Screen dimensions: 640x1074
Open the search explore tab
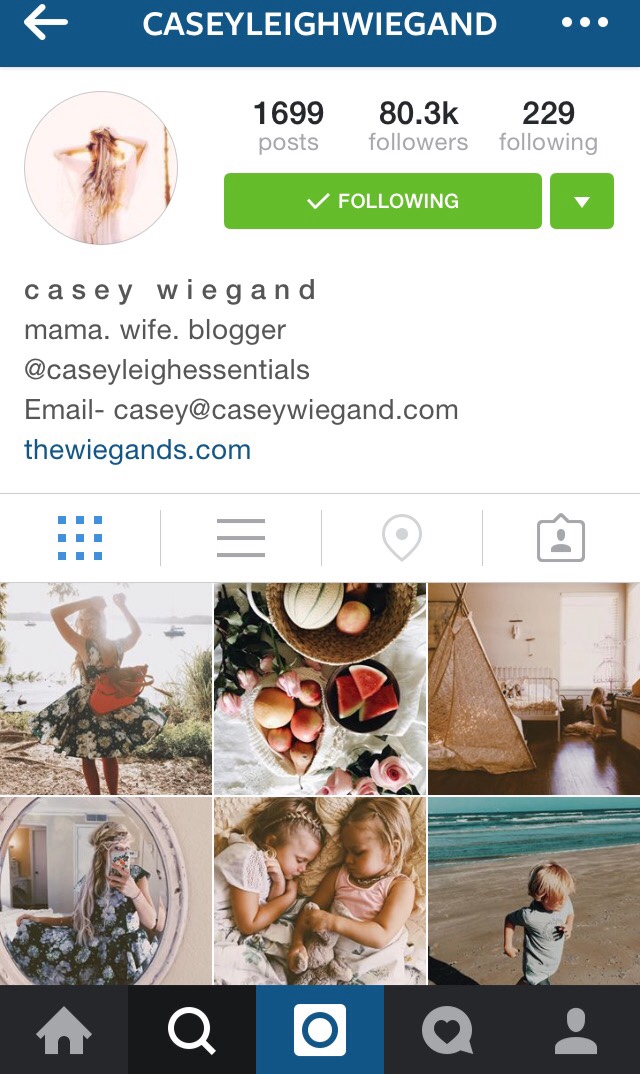[x=192, y=1030]
